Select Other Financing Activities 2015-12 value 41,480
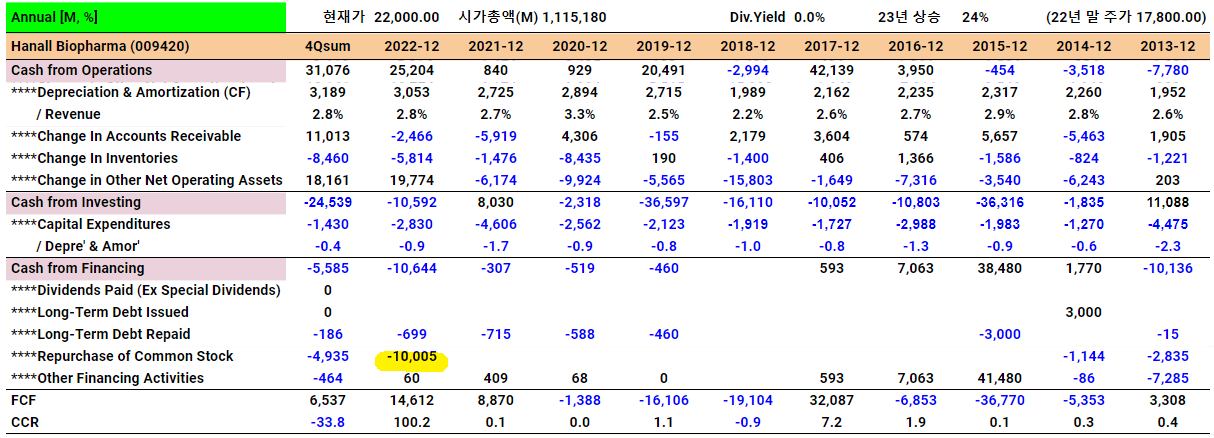The image size is (1214, 438). click(x=999, y=378)
